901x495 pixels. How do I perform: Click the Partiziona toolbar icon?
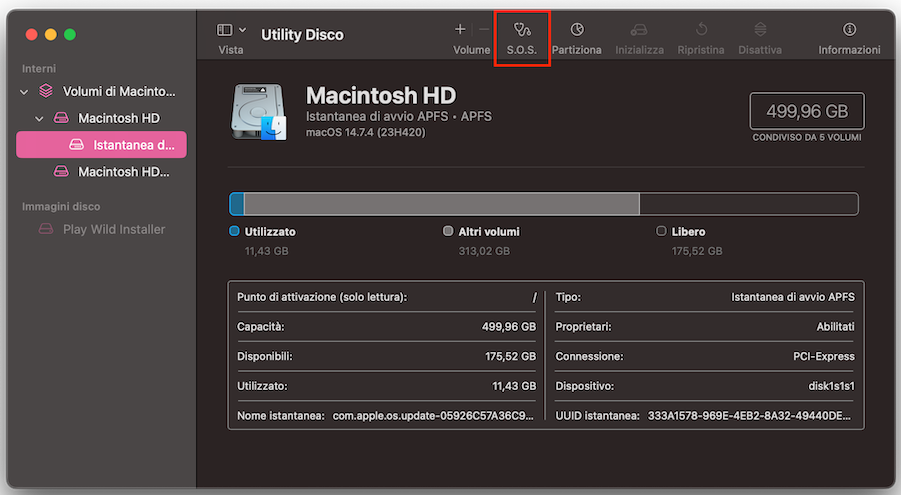(x=576, y=37)
